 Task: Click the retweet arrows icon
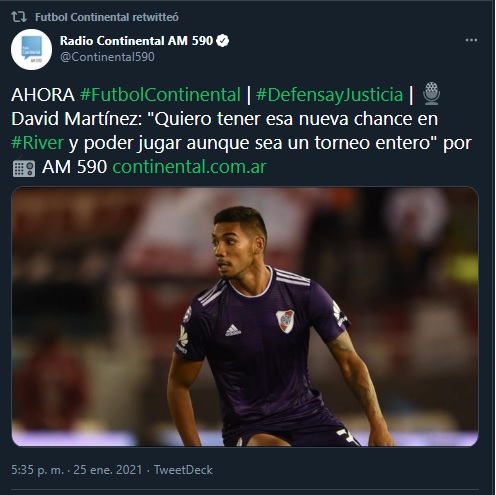(19, 17)
